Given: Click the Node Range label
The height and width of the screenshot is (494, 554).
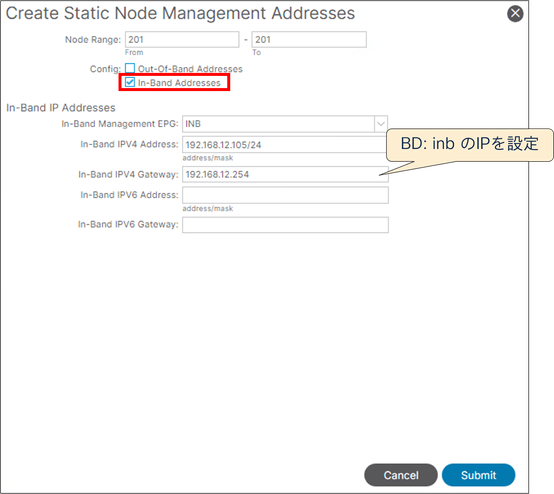Looking at the screenshot, I should click(93, 40).
